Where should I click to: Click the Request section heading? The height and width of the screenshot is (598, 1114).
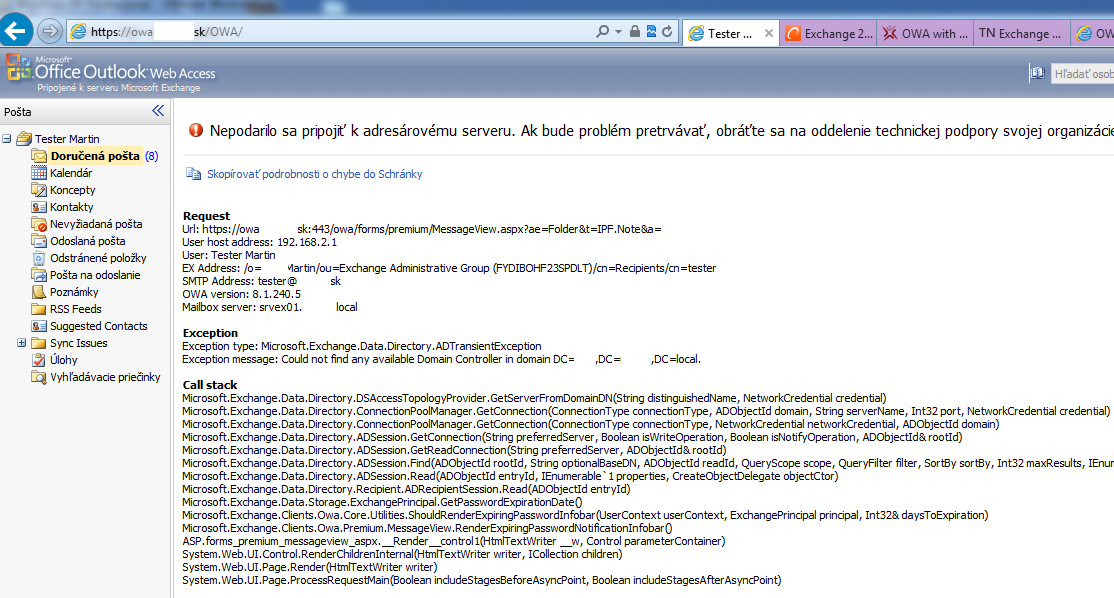[206, 216]
